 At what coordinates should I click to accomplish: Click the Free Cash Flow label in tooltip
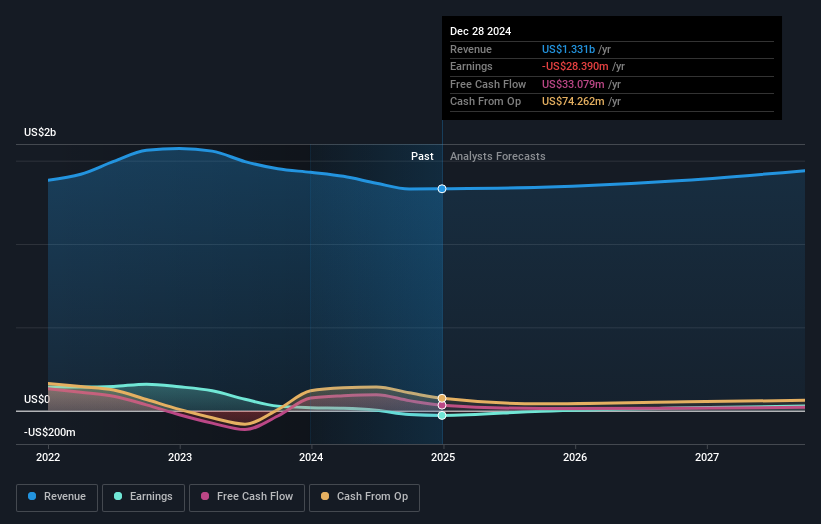pyautogui.click(x=488, y=84)
